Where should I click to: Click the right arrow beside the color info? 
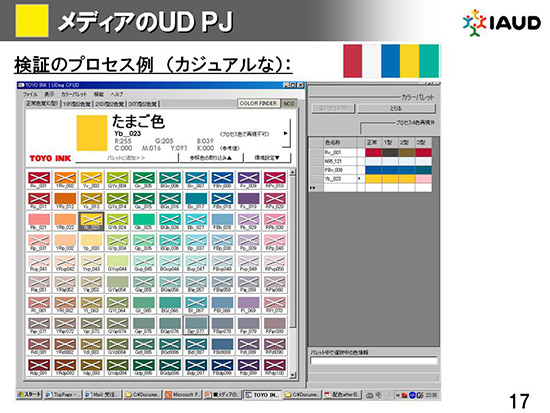tap(286, 133)
